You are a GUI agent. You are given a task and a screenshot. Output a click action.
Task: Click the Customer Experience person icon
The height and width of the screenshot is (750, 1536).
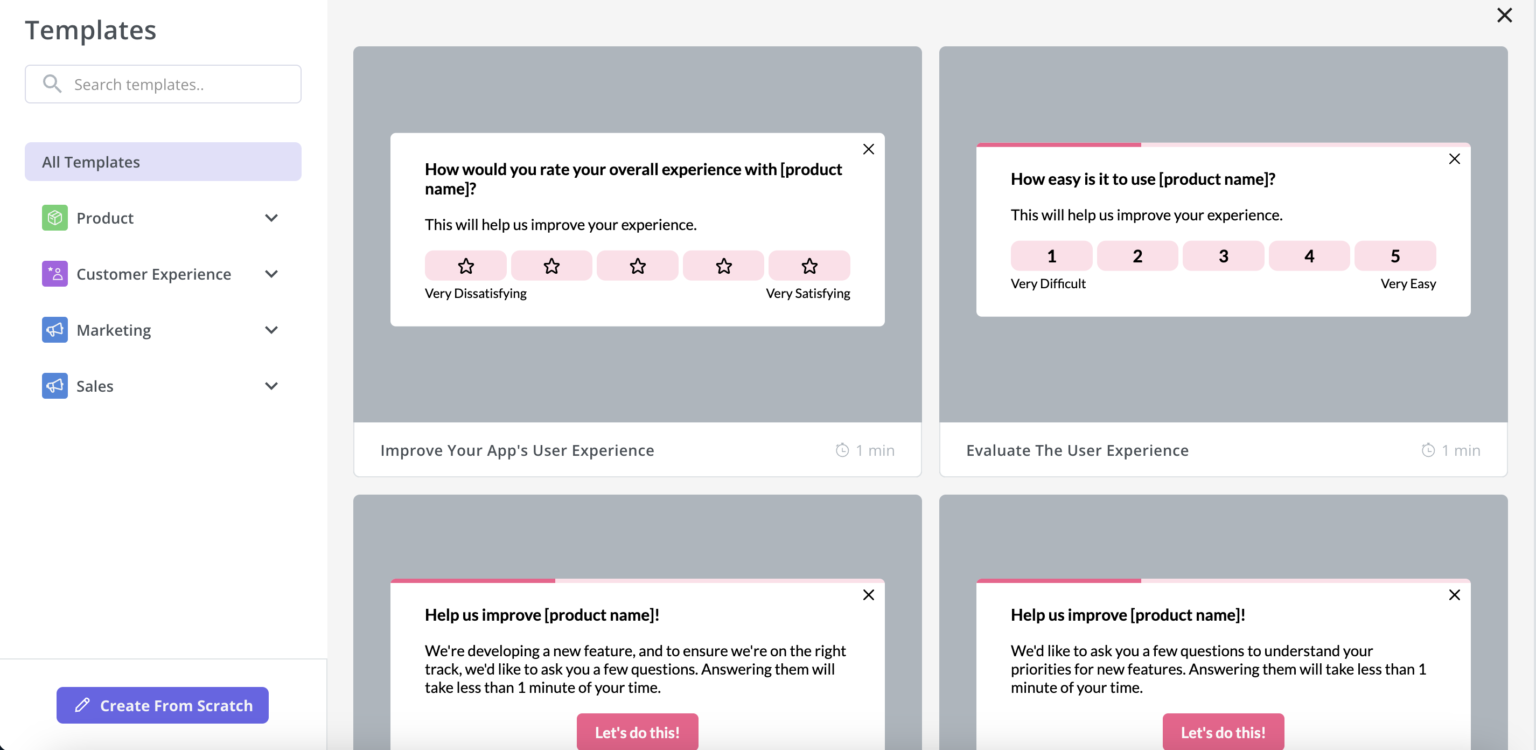(55, 273)
